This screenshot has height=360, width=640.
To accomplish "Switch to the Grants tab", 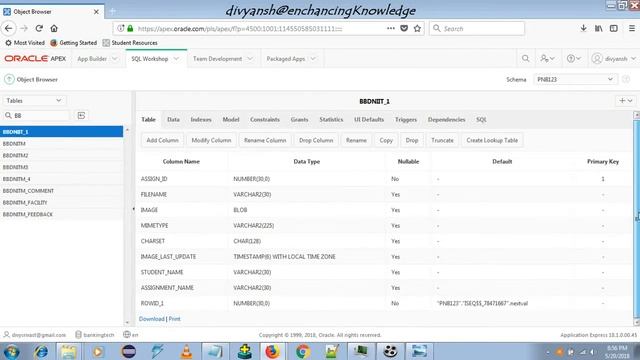I will pos(299,120).
